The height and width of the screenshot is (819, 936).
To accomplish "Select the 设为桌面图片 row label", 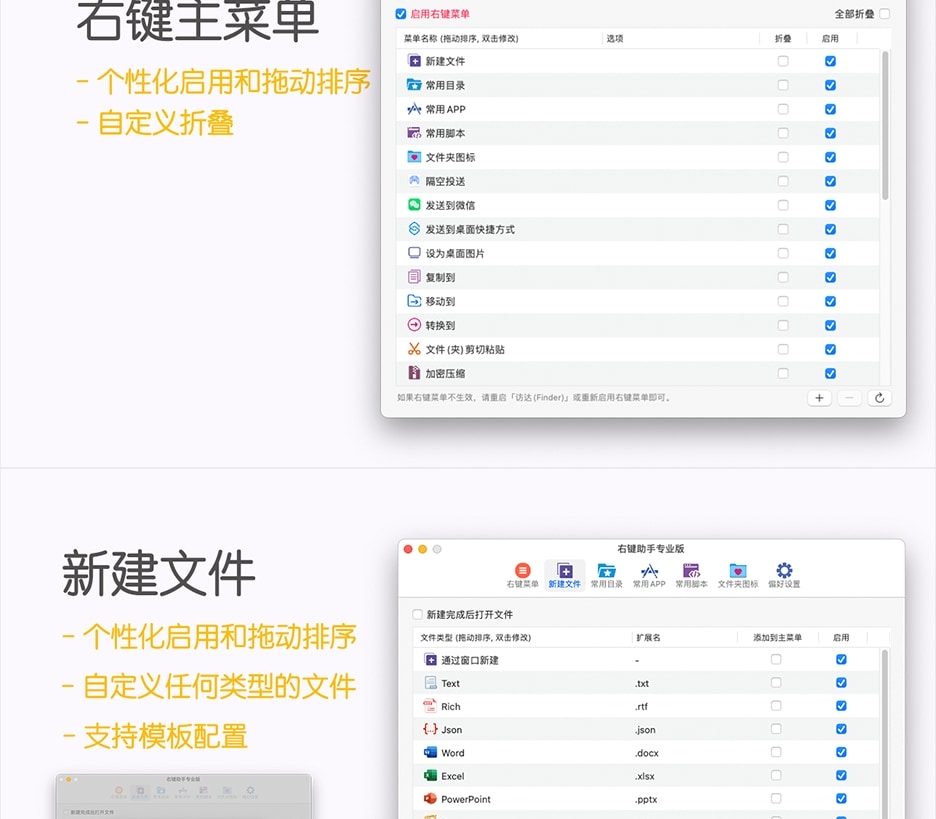I will pyautogui.click(x=455, y=253).
